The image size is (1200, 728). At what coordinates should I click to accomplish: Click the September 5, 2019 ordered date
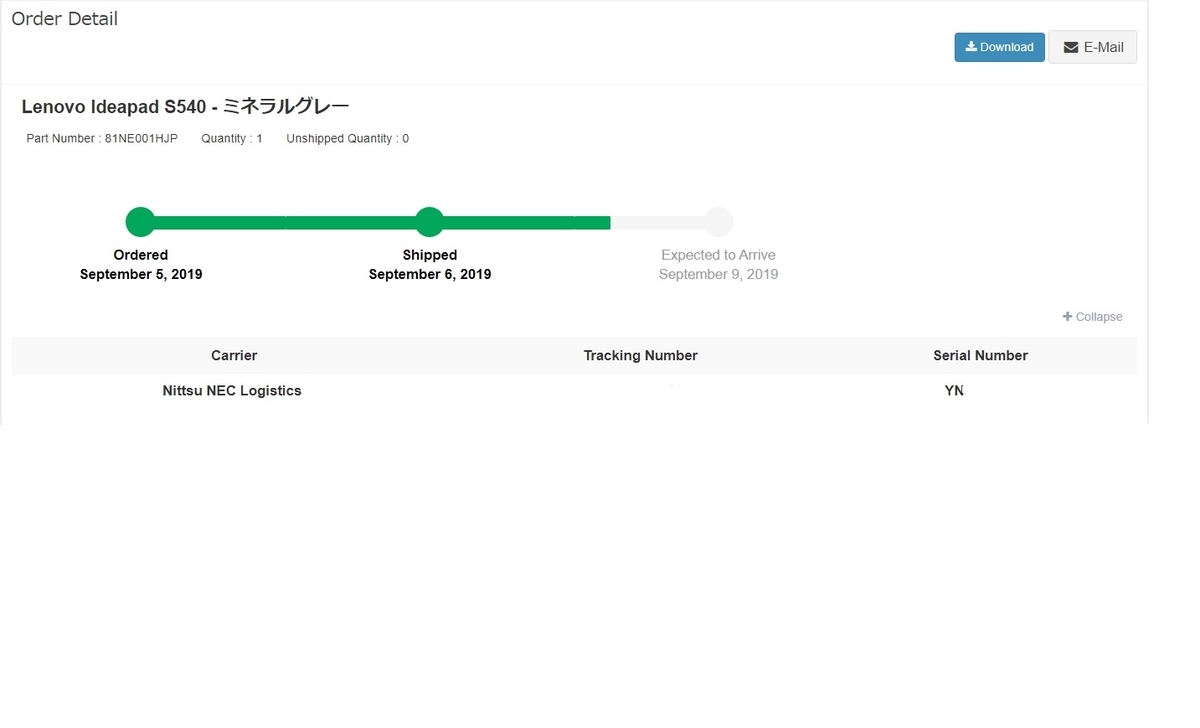(141, 274)
